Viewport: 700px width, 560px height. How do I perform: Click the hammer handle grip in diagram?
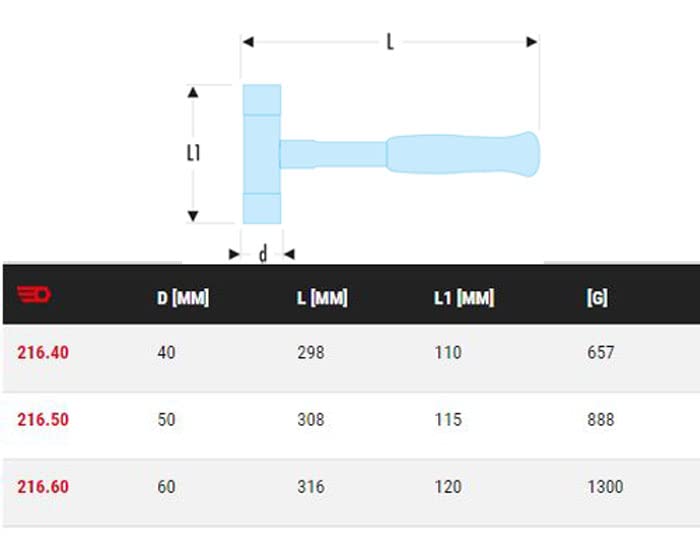click(x=462, y=154)
